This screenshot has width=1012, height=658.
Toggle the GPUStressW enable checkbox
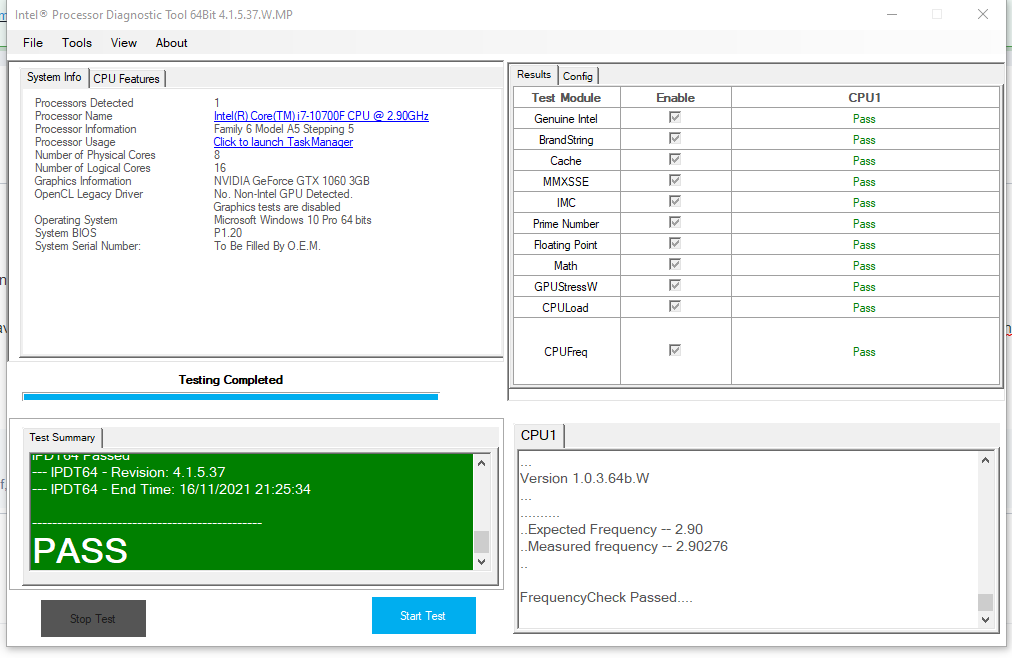[675, 285]
